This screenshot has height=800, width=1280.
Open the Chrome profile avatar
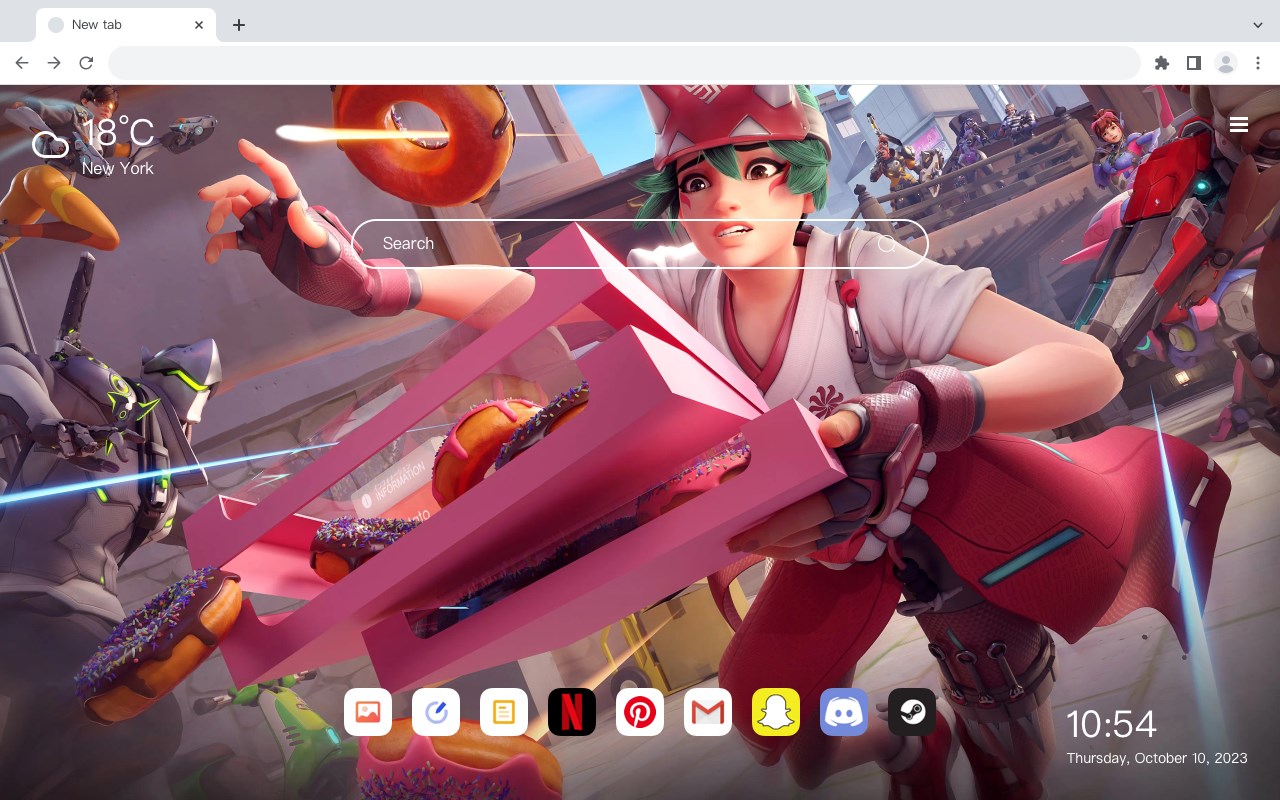[1226, 63]
